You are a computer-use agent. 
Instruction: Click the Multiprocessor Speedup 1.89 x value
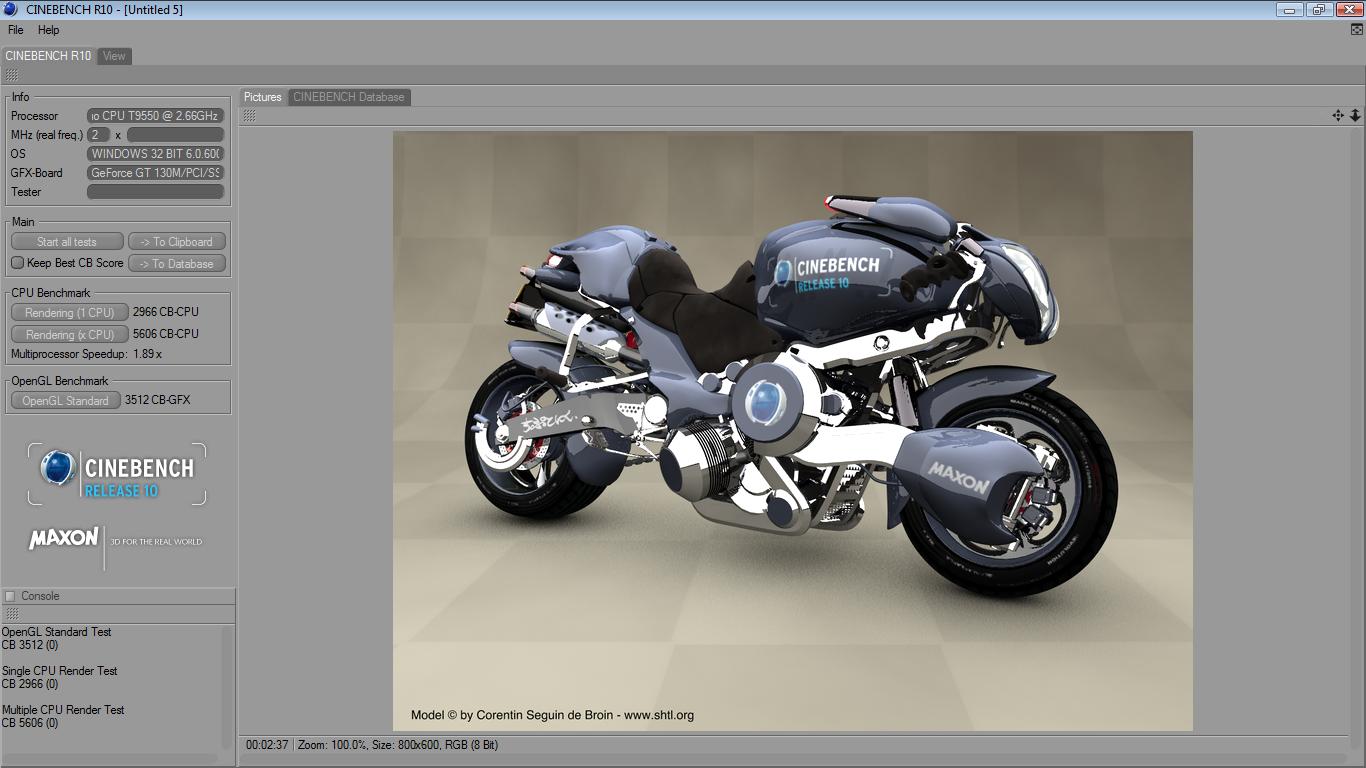point(147,354)
